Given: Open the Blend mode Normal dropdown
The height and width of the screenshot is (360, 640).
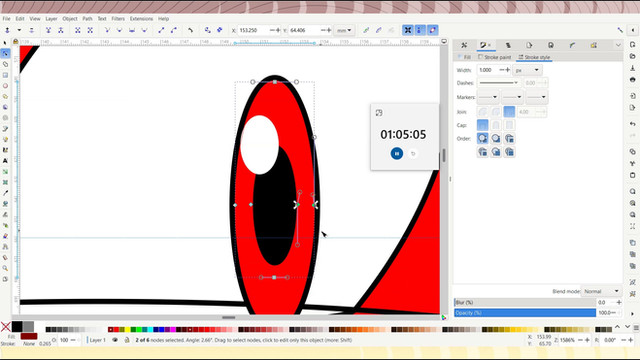Looking at the screenshot, I should 601,291.
